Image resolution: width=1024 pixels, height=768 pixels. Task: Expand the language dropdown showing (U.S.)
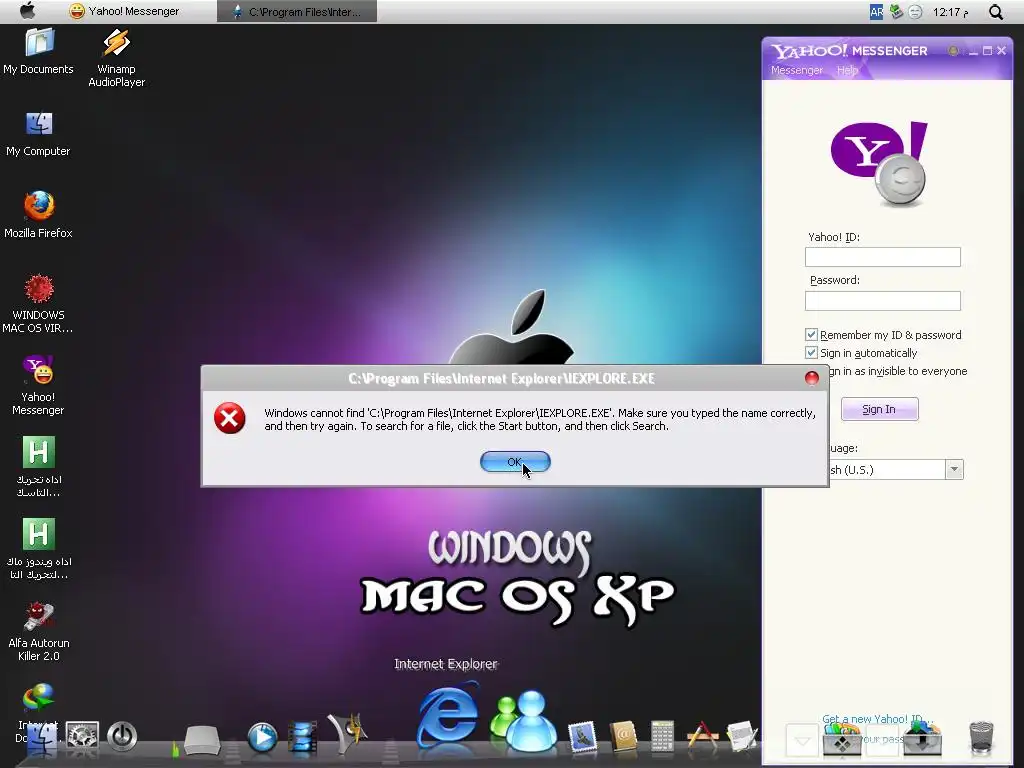(954, 469)
